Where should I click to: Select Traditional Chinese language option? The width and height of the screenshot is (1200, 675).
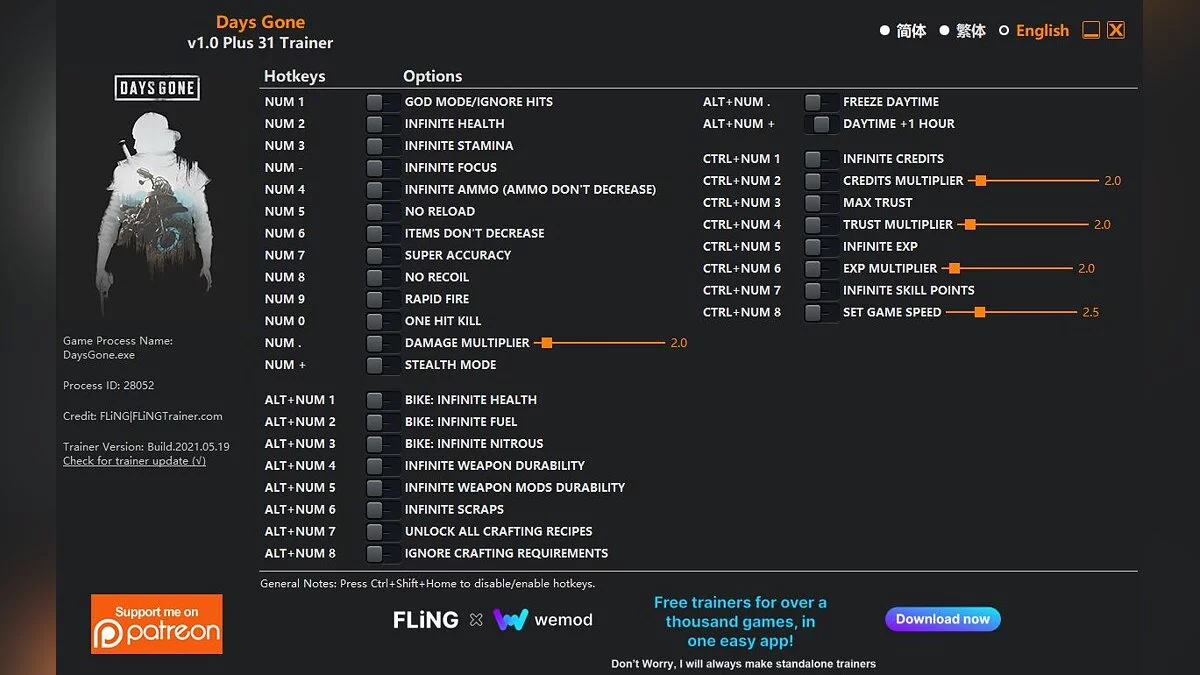click(963, 31)
